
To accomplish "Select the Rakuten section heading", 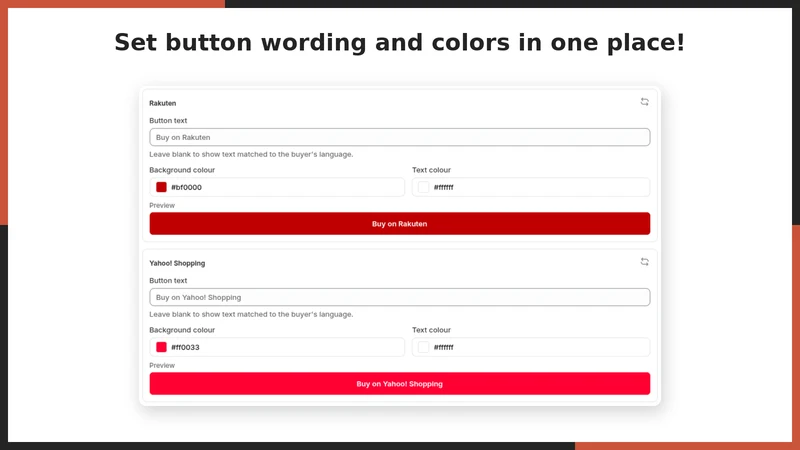I will (163, 103).
